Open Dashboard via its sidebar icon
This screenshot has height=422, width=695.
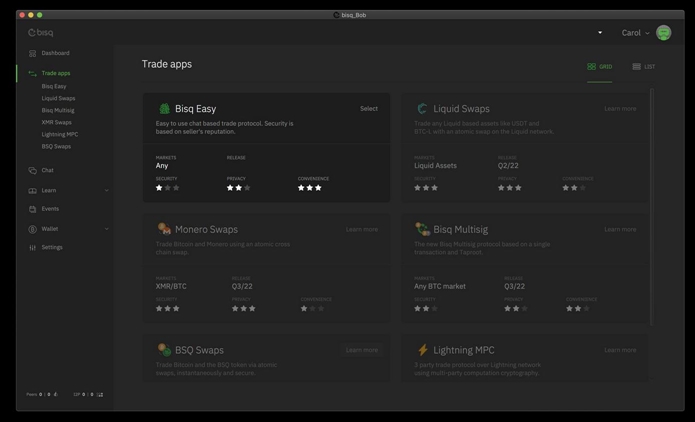click(32, 53)
